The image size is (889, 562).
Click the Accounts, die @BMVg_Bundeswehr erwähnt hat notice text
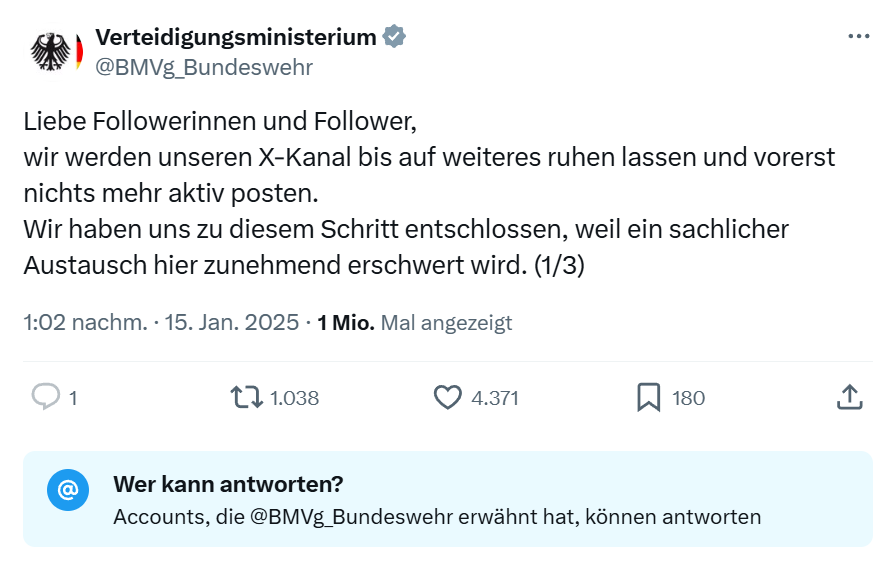pyautogui.click(x=437, y=517)
